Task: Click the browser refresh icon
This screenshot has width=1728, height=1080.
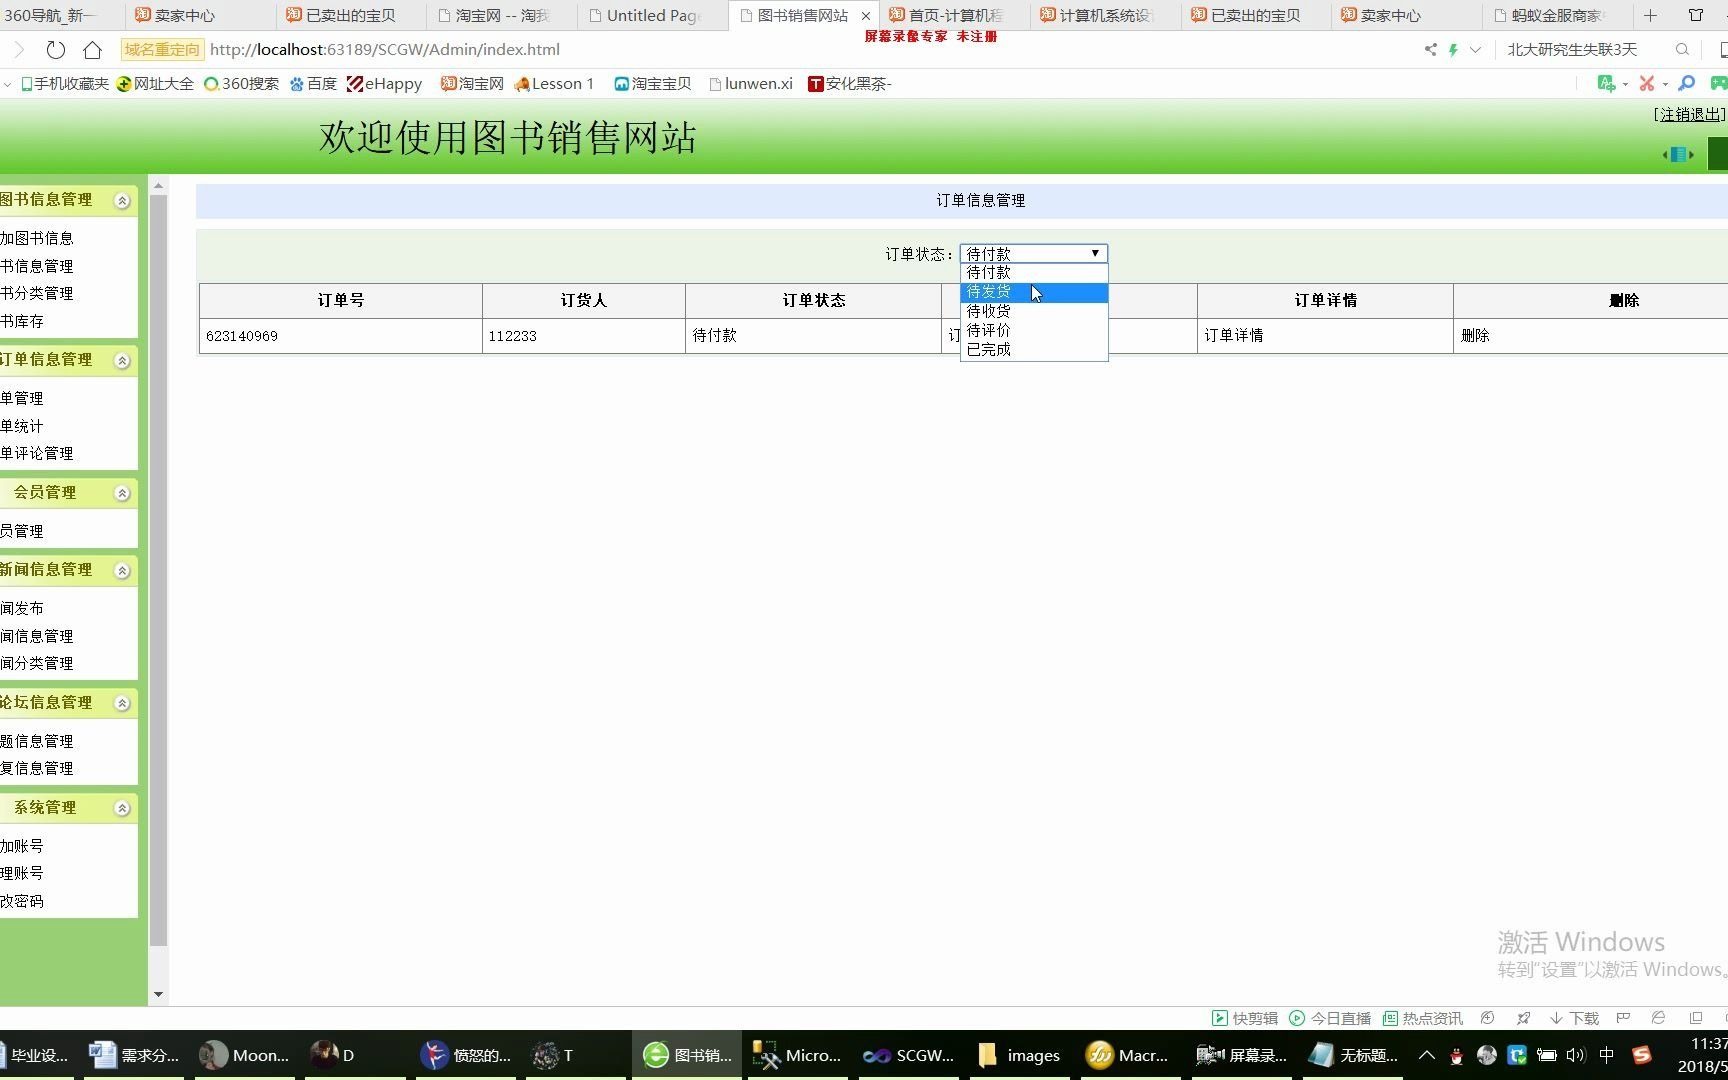Action: (x=56, y=49)
